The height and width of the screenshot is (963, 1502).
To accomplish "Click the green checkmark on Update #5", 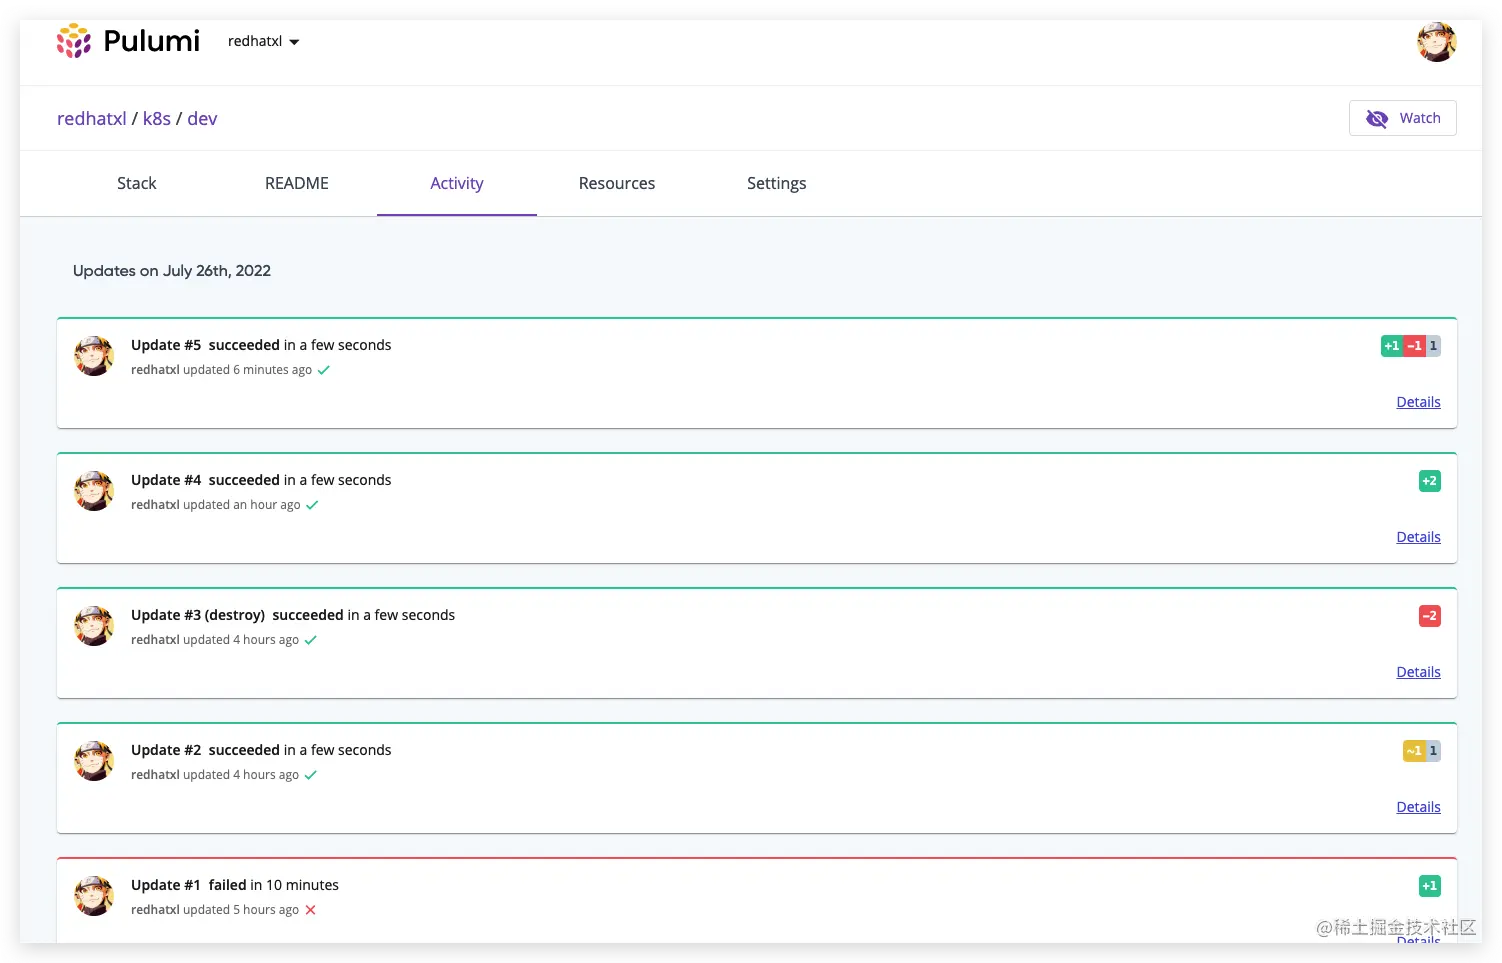I will point(323,370).
